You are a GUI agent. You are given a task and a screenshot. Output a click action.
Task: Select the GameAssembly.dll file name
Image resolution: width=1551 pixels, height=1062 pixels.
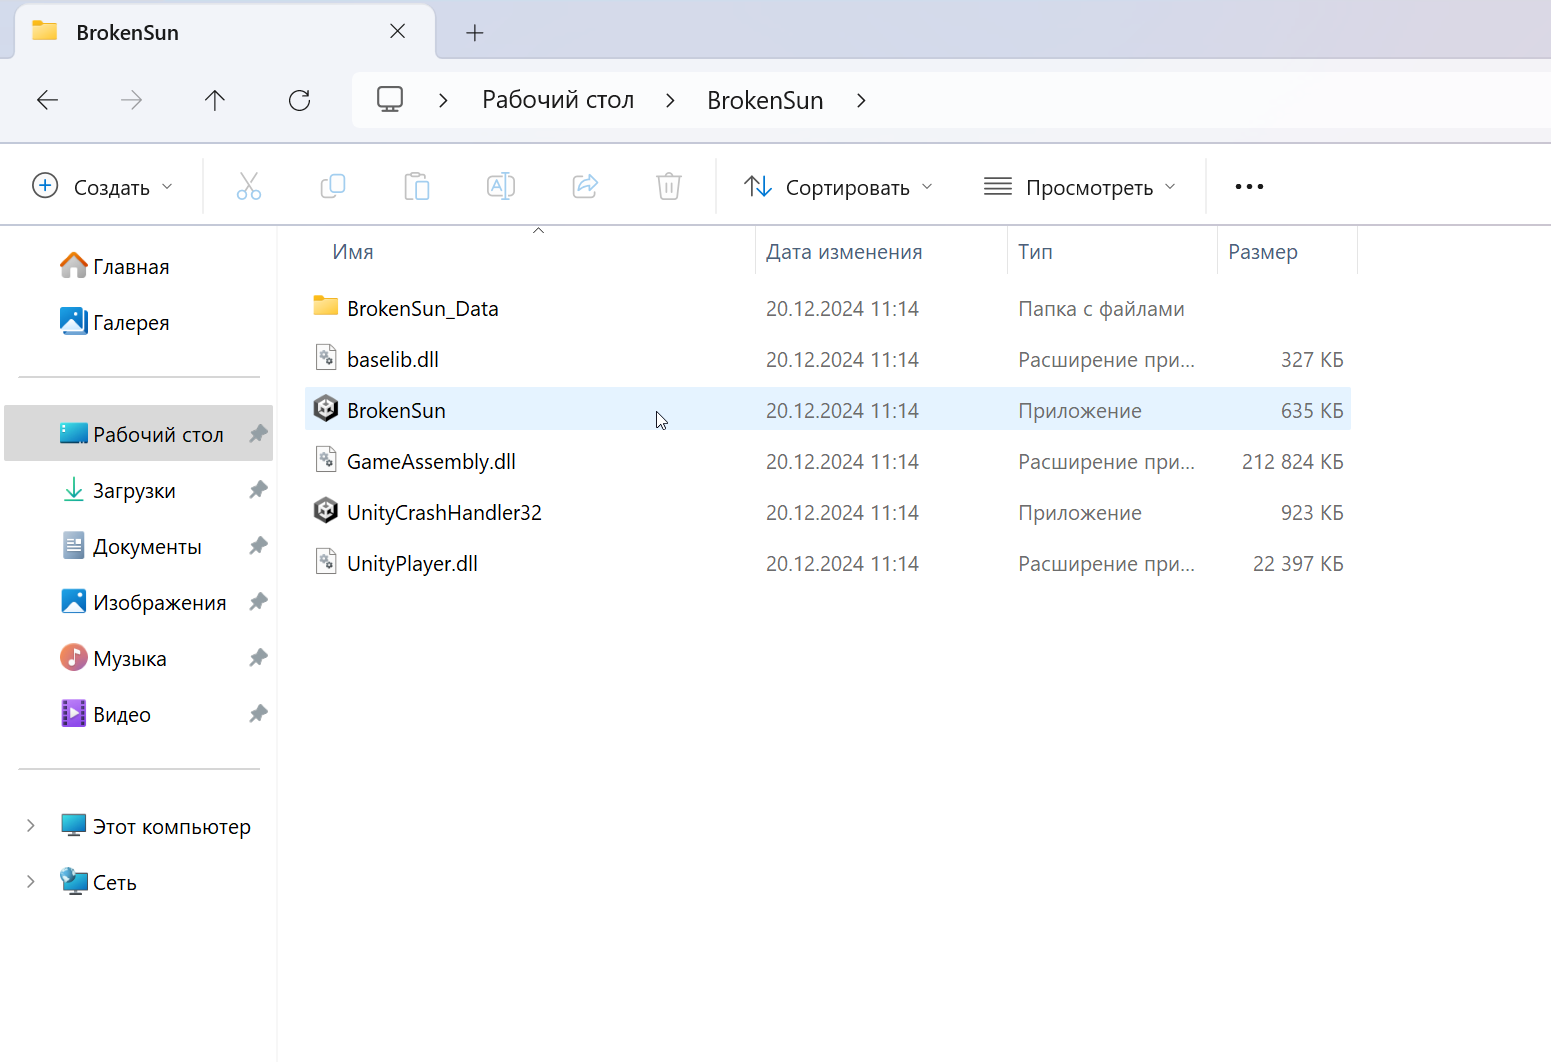[431, 462]
